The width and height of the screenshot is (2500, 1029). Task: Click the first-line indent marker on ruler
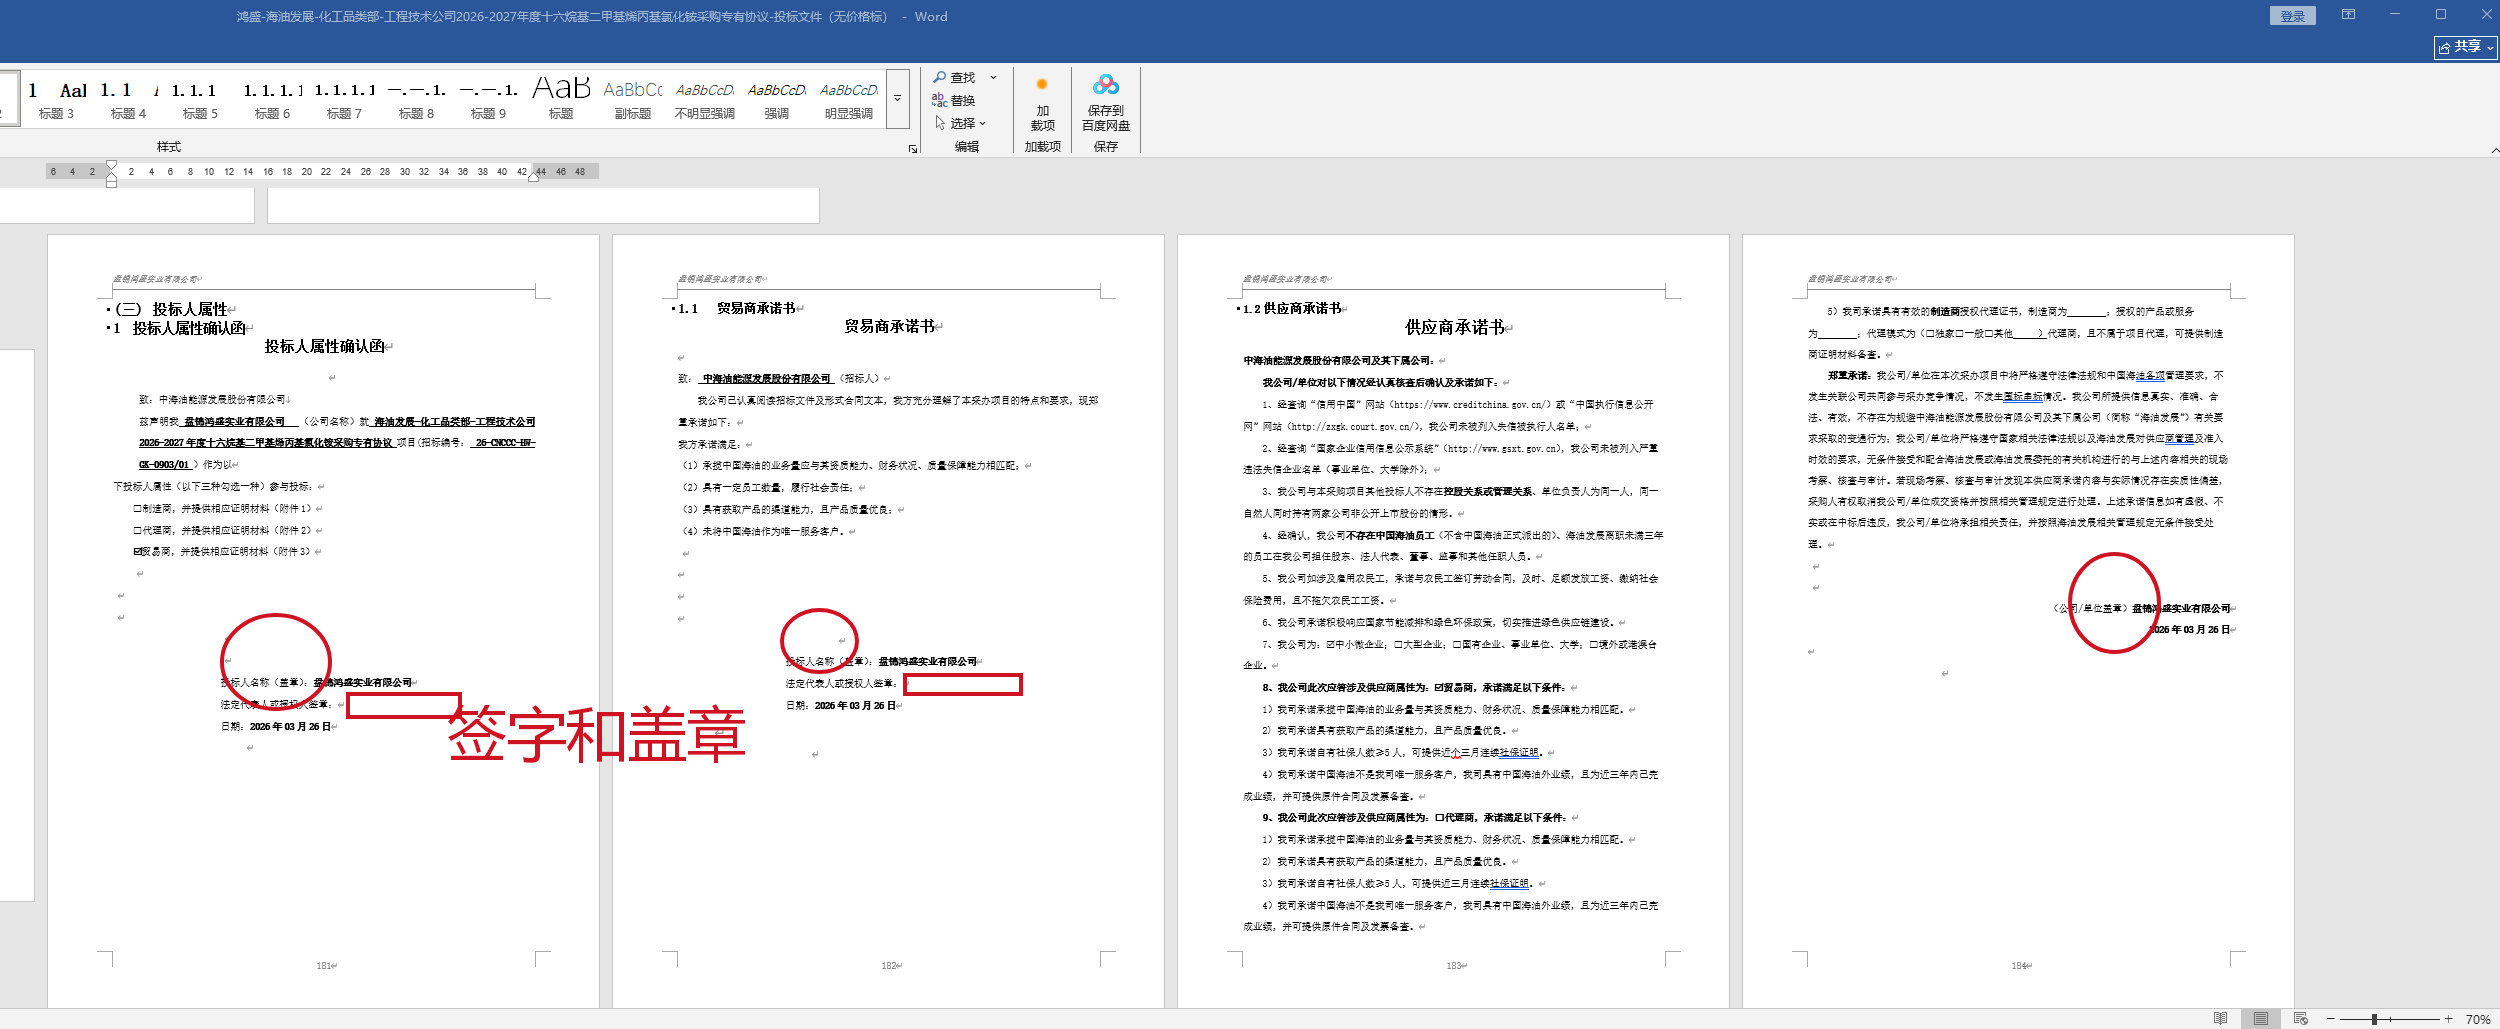(111, 166)
